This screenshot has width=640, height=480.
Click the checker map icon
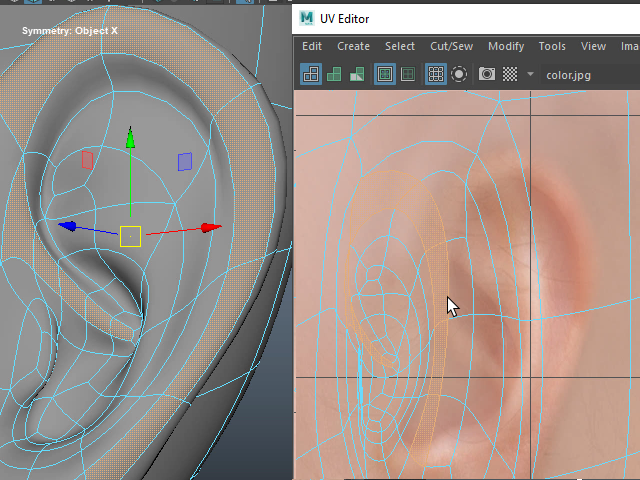[x=509, y=74]
